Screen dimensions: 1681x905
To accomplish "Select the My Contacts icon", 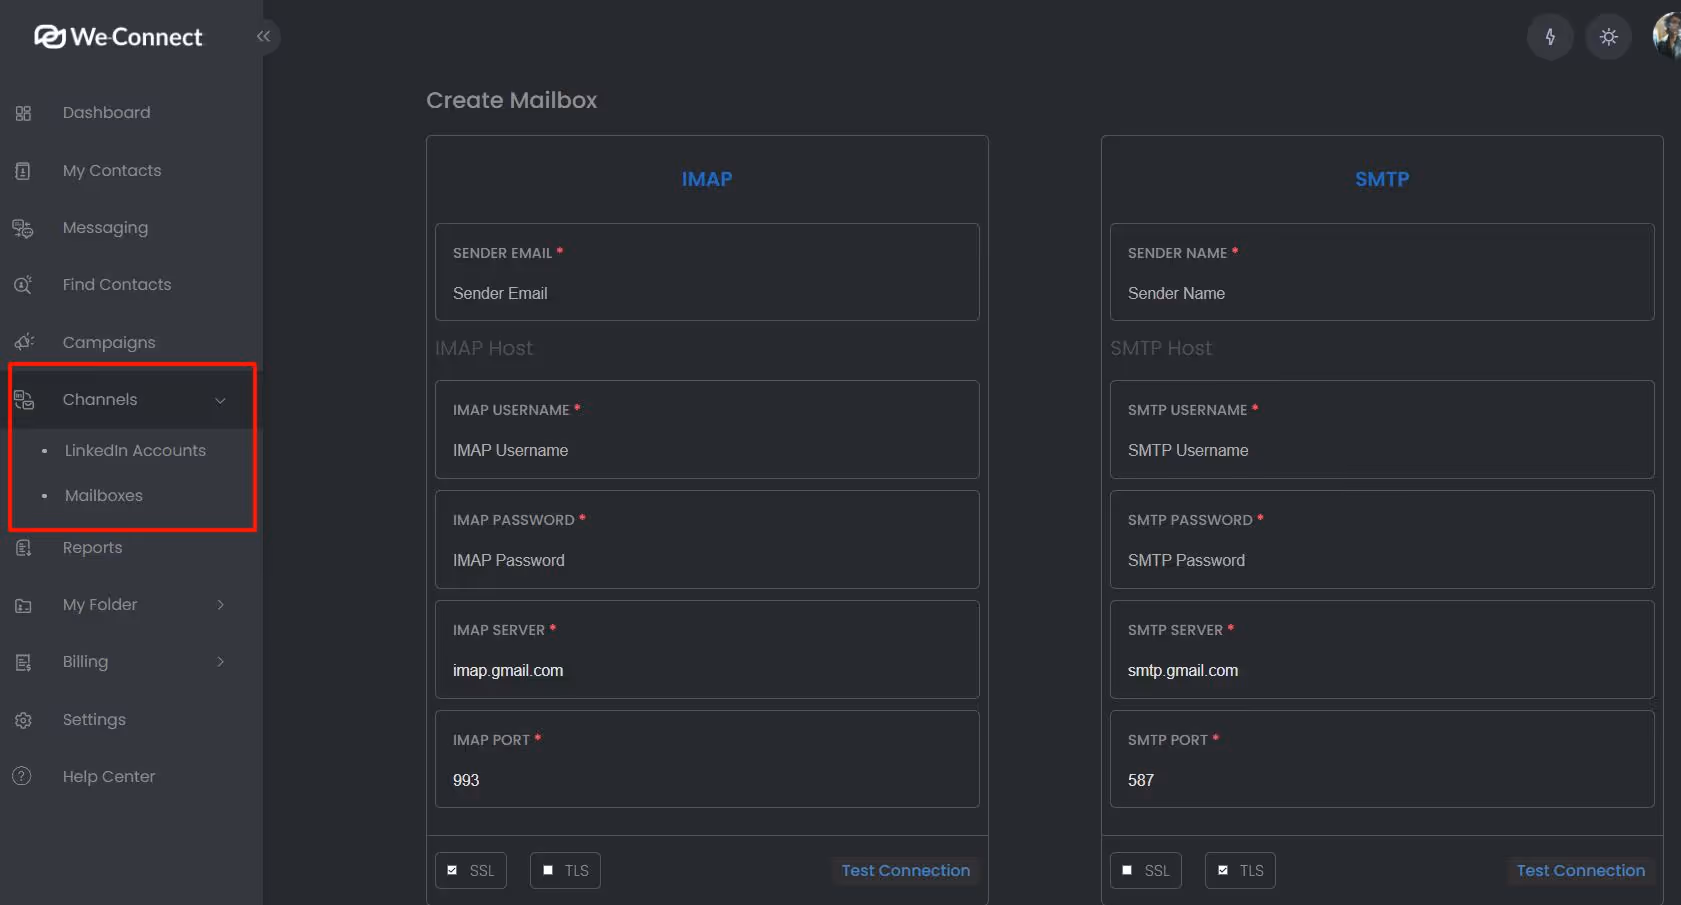I will click(23, 170).
